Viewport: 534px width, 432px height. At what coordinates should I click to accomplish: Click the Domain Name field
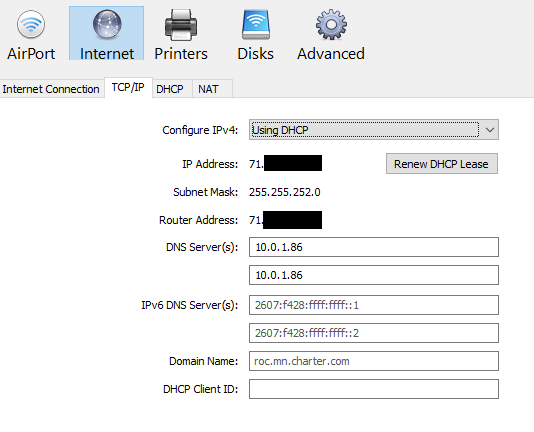(x=374, y=361)
